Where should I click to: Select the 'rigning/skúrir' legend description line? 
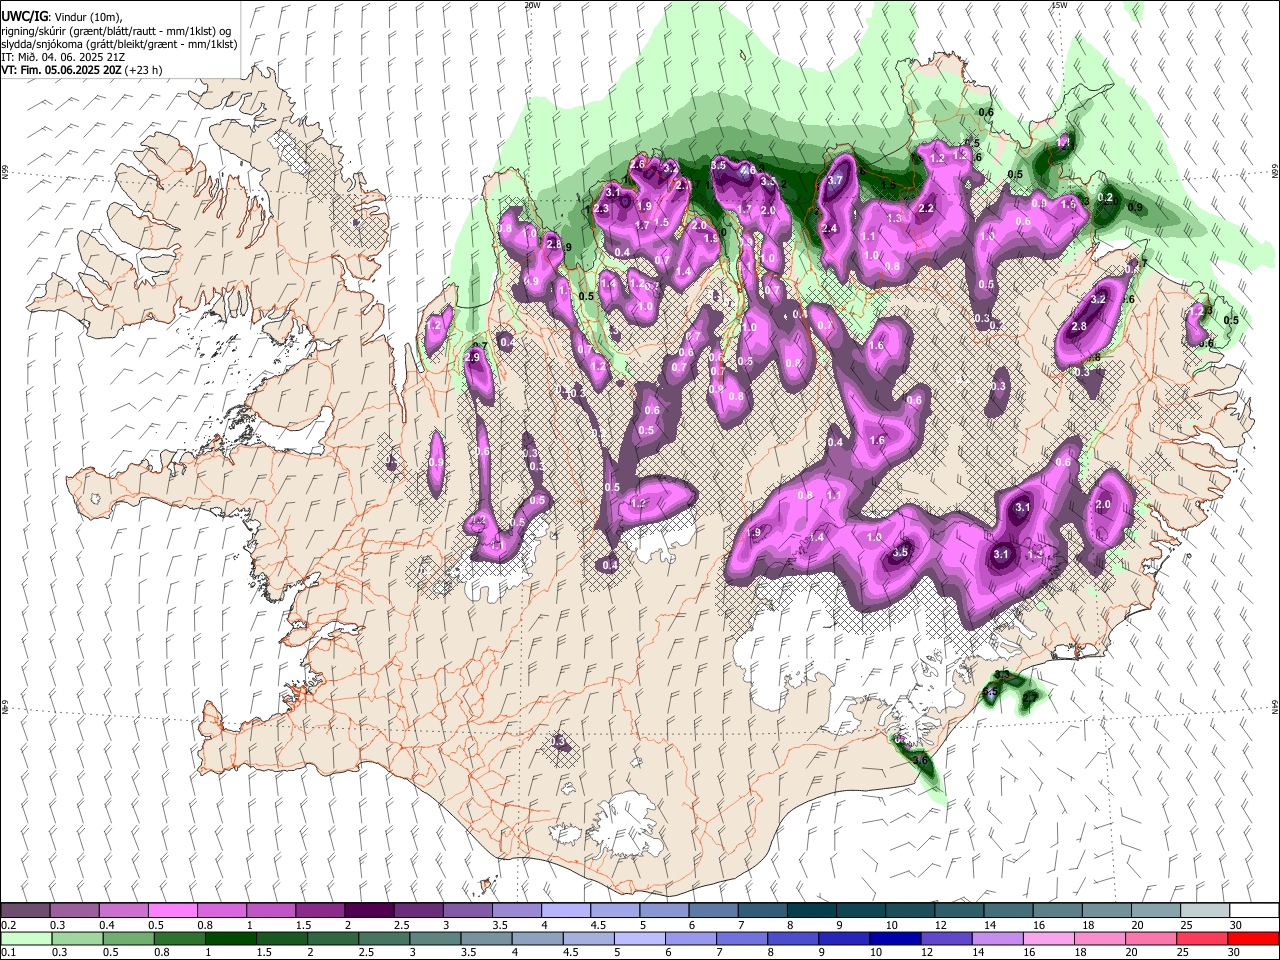[x=116, y=31]
